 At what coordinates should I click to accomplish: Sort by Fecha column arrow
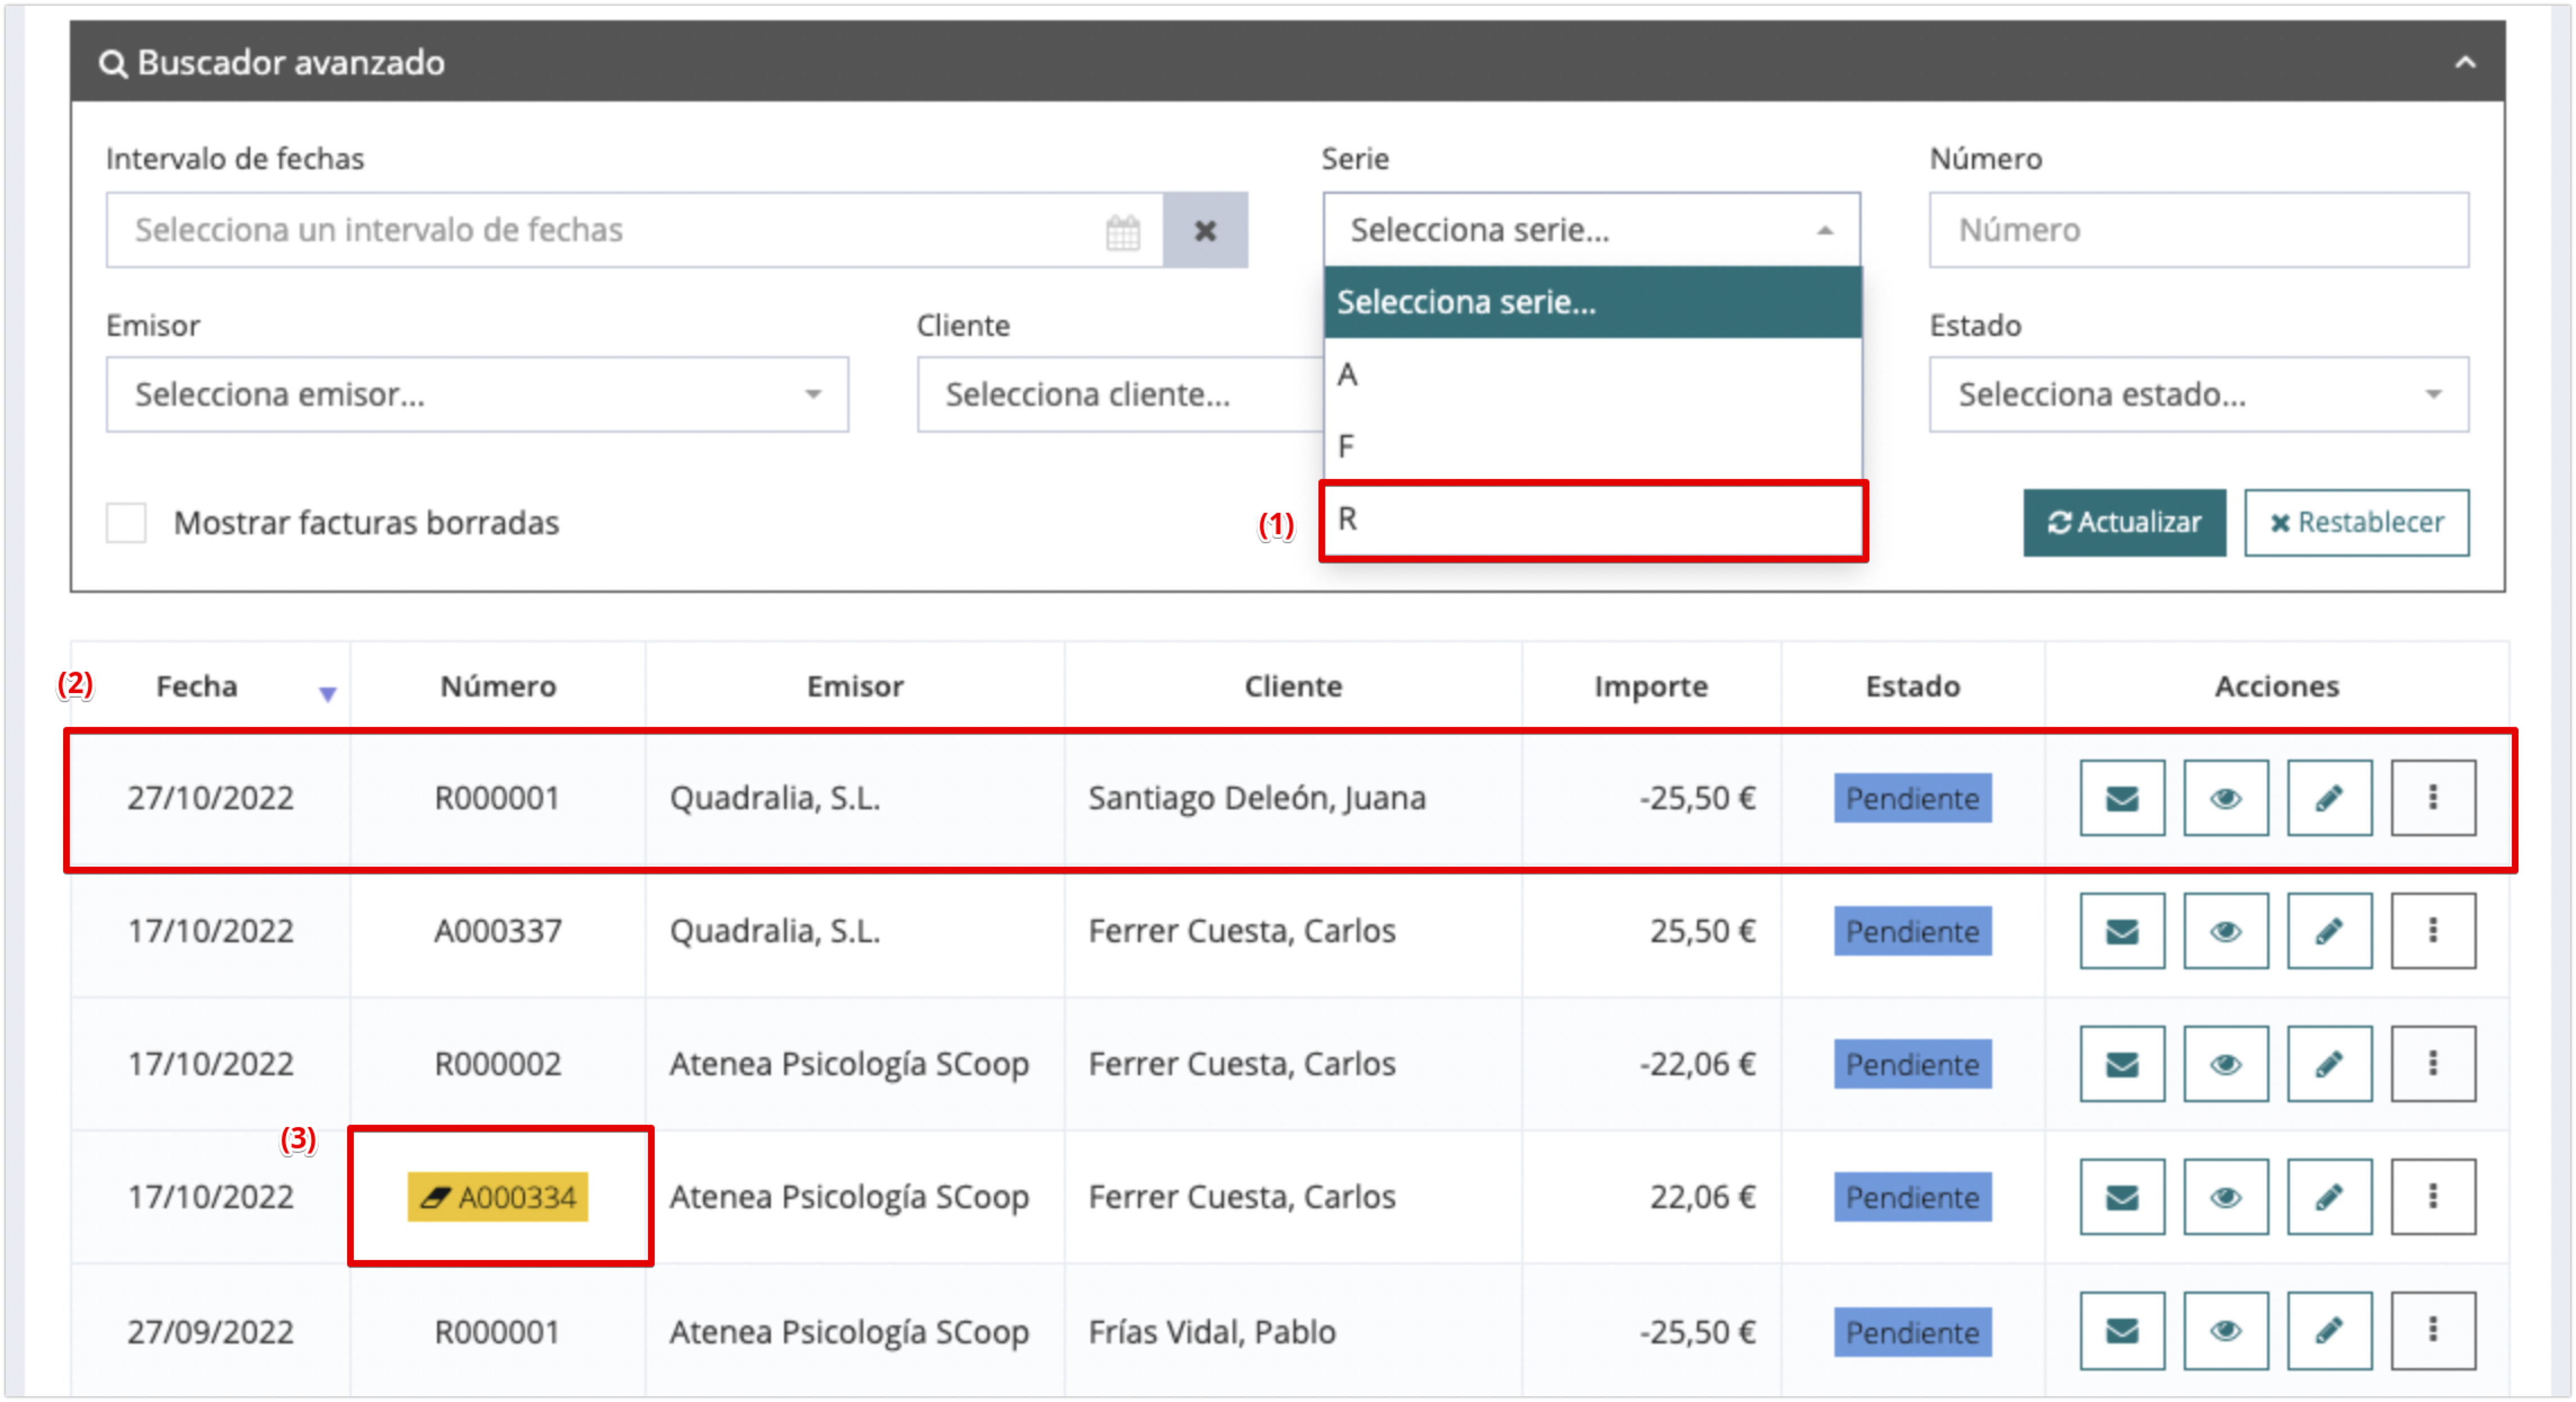pos(327,693)
